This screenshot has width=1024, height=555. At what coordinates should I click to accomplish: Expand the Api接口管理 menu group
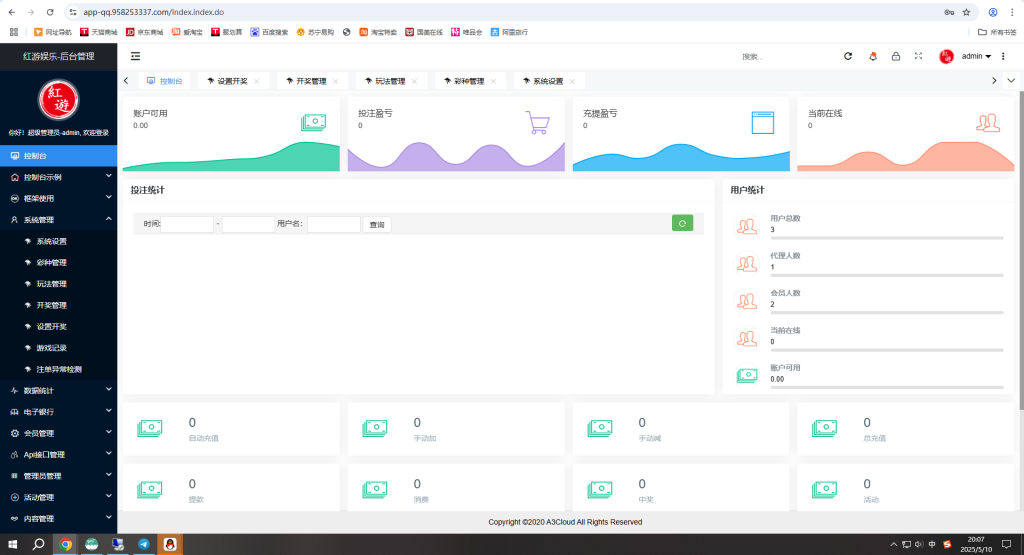[58, 454]
